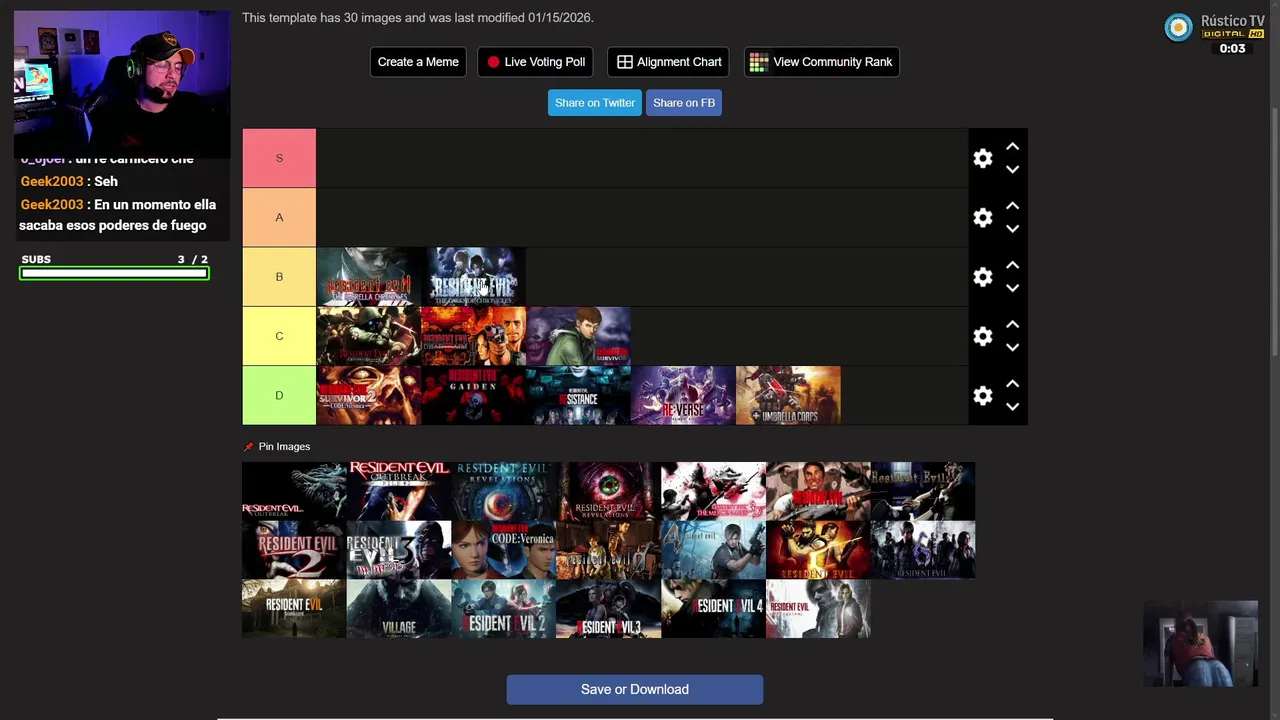Pick the Resident Evil 6 thumbnail
The height and width of the screenshot is (720, 1280).
923,550
